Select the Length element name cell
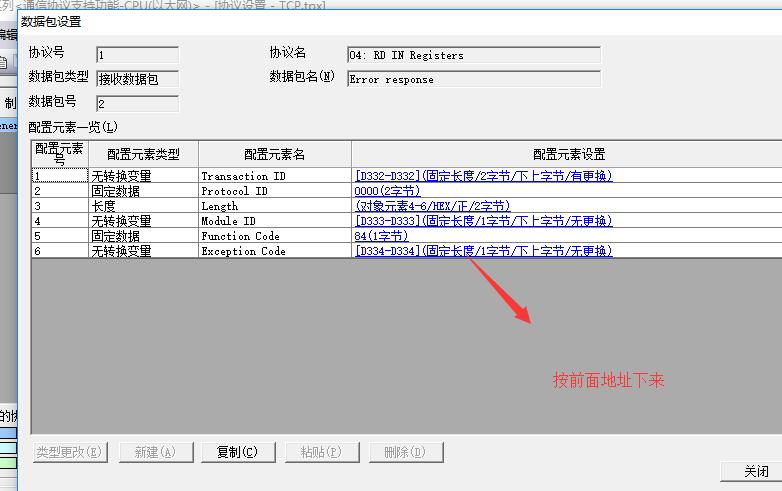782x491 pixels. [275, 206]
